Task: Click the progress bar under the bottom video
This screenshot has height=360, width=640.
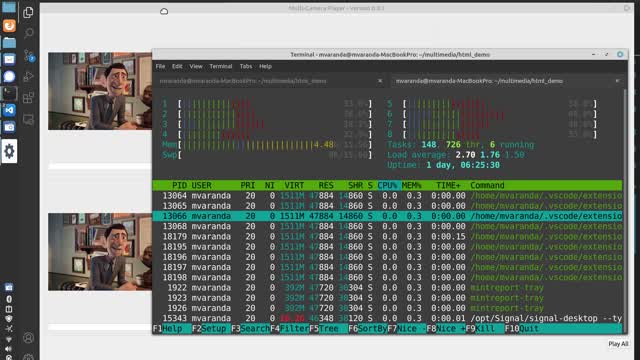Action: (x=100, y=327)
